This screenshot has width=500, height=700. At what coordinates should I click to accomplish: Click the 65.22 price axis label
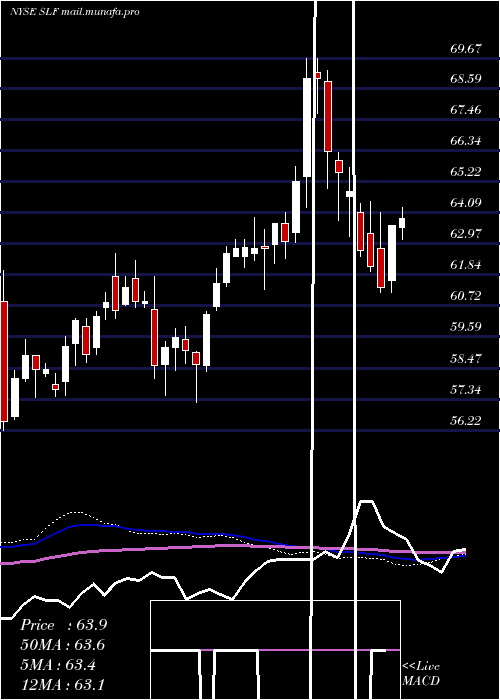pyautogui.click(x=466, y=172)
